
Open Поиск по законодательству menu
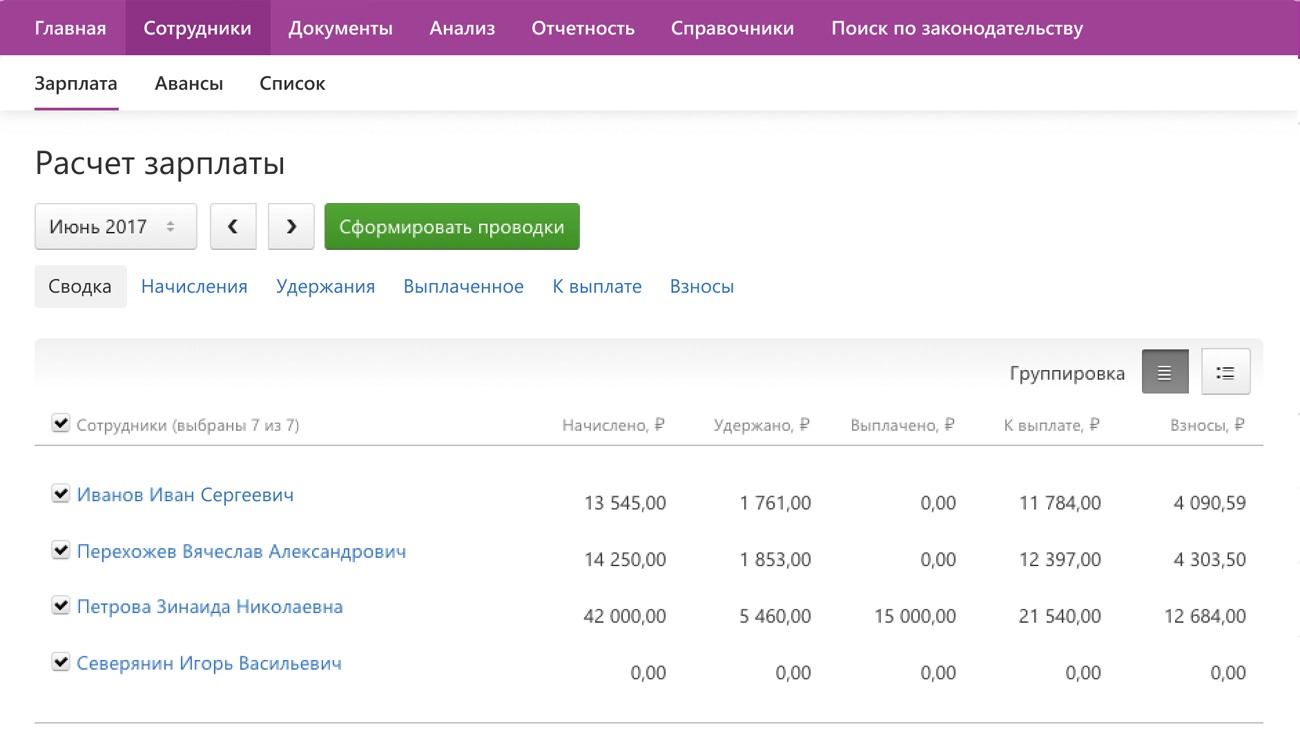point(956,28)
